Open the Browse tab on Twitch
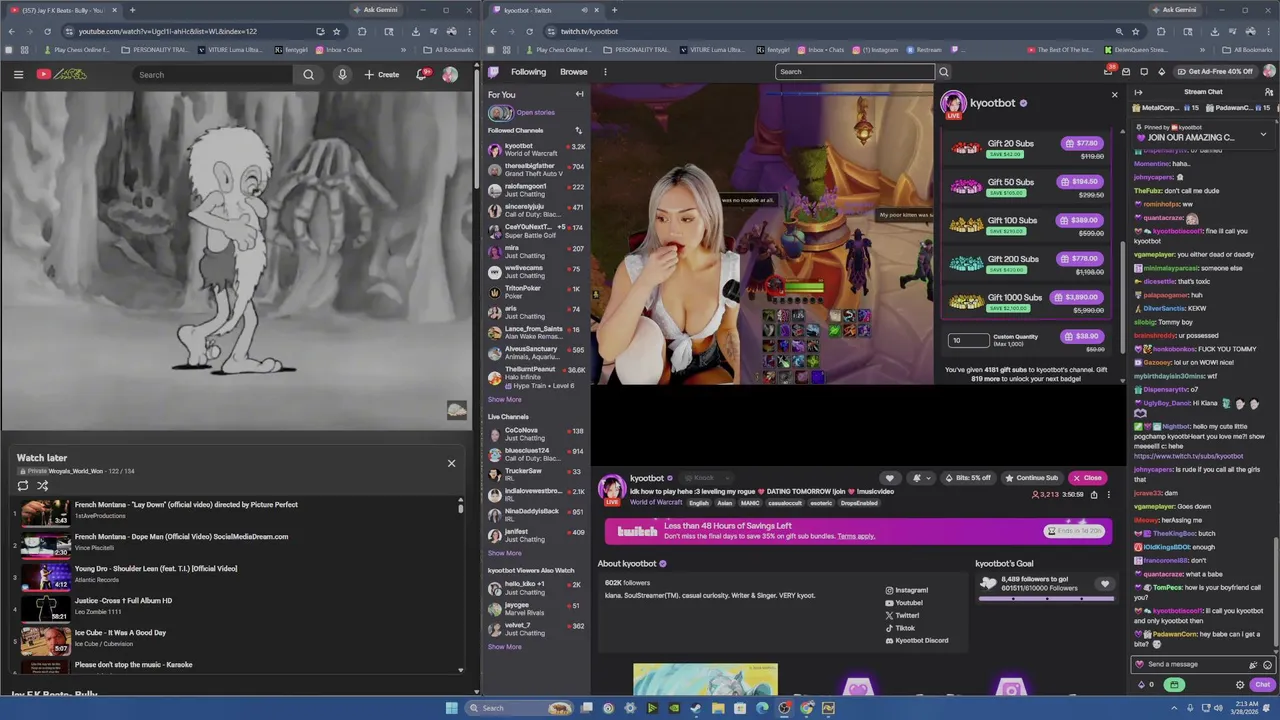 tap(574, 72)
